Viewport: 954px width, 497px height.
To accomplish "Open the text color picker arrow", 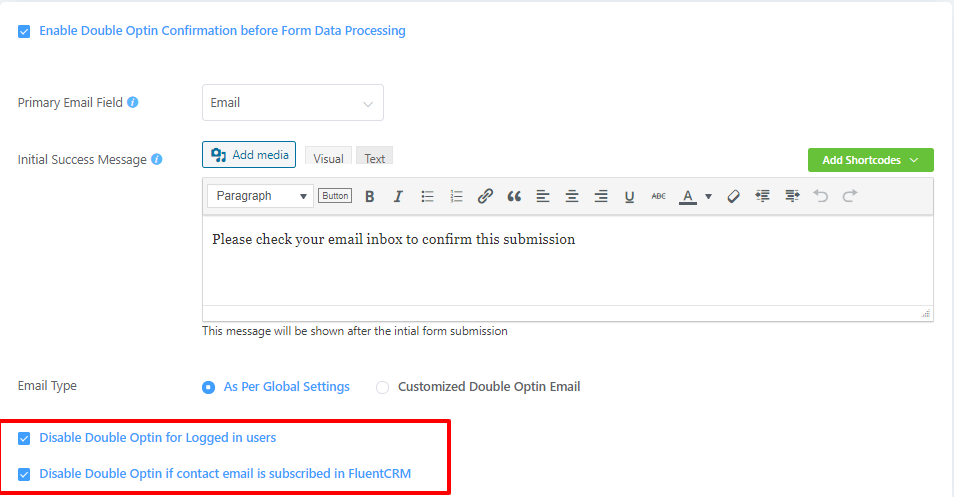I will tap(708, 197).
